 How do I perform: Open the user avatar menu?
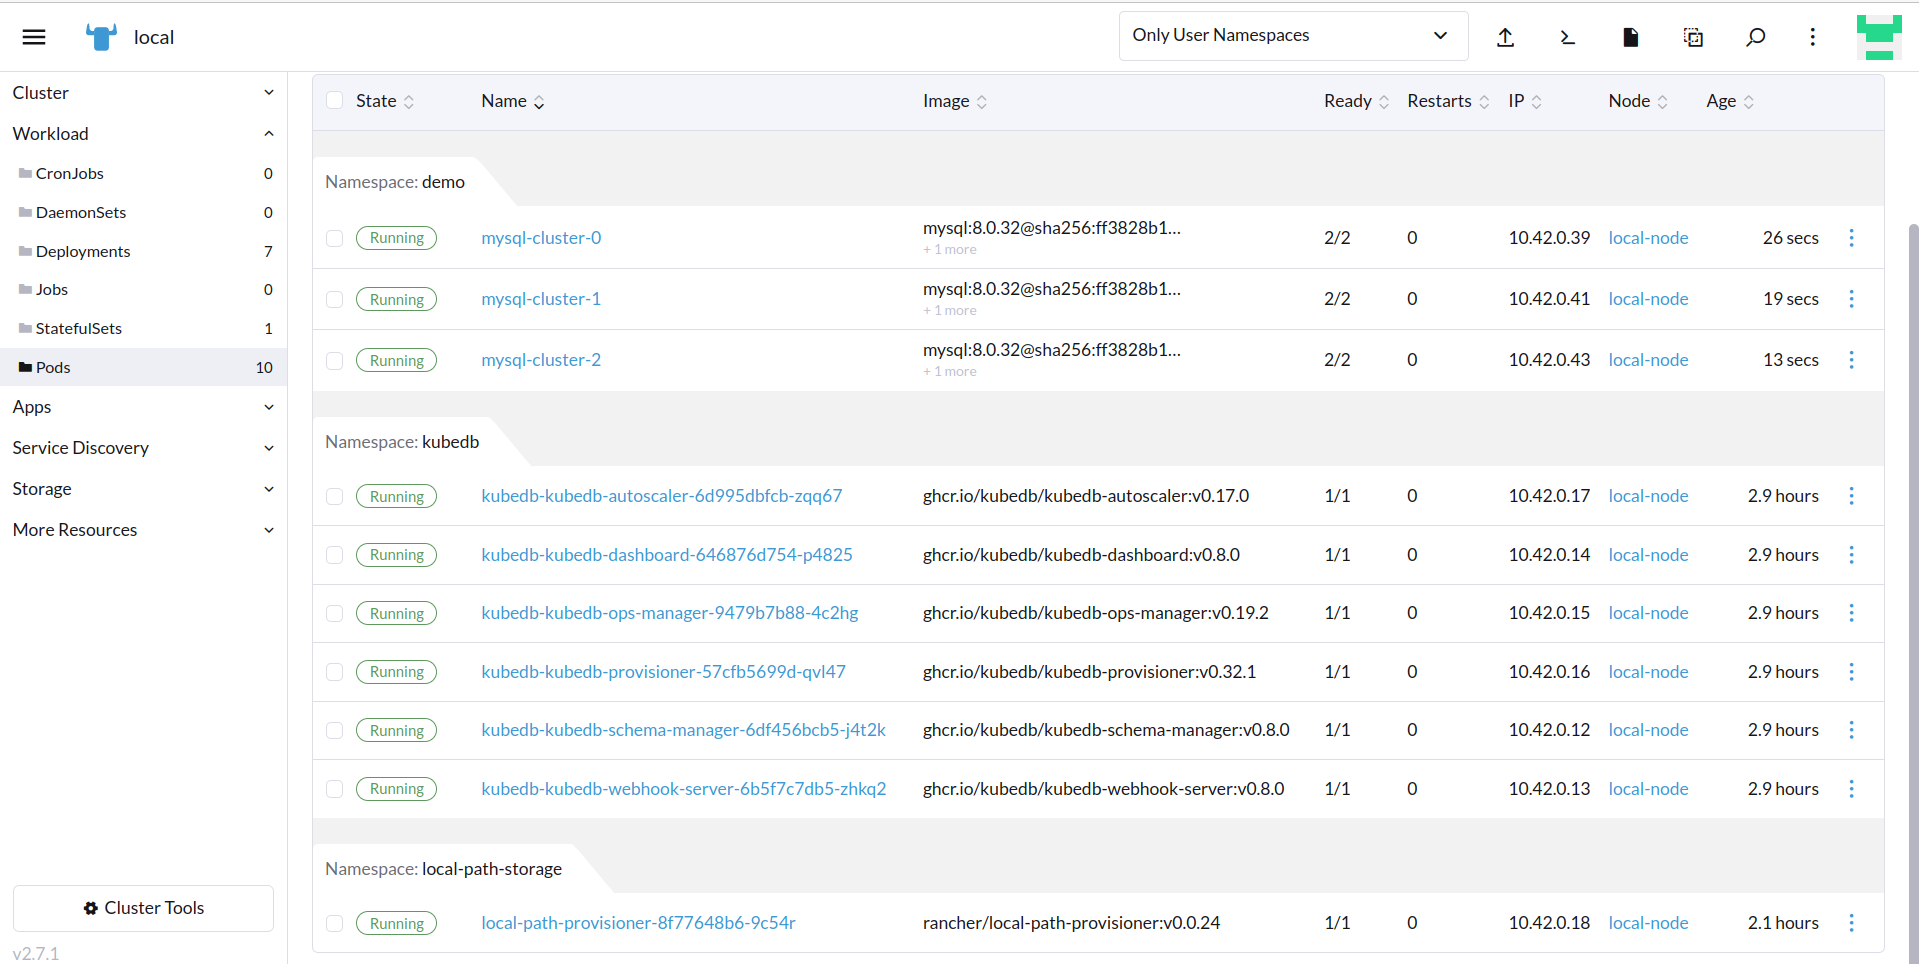(1879, 37)
